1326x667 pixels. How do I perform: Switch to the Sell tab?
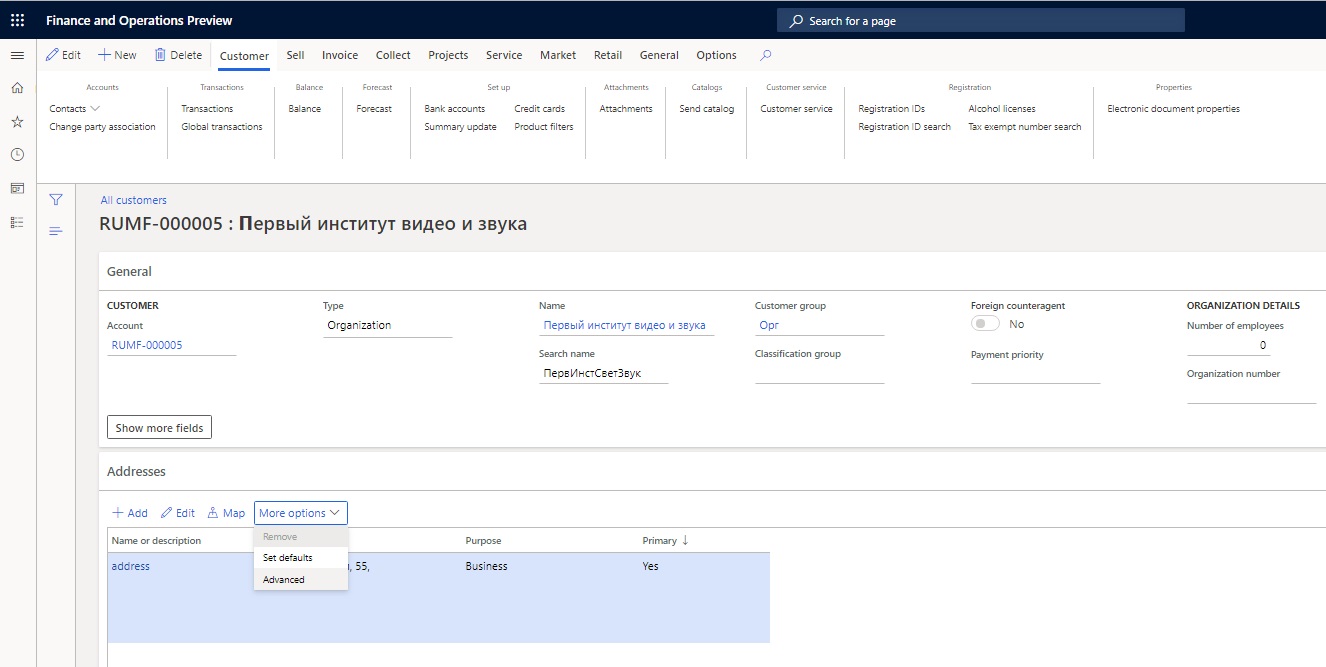point(294,55)
